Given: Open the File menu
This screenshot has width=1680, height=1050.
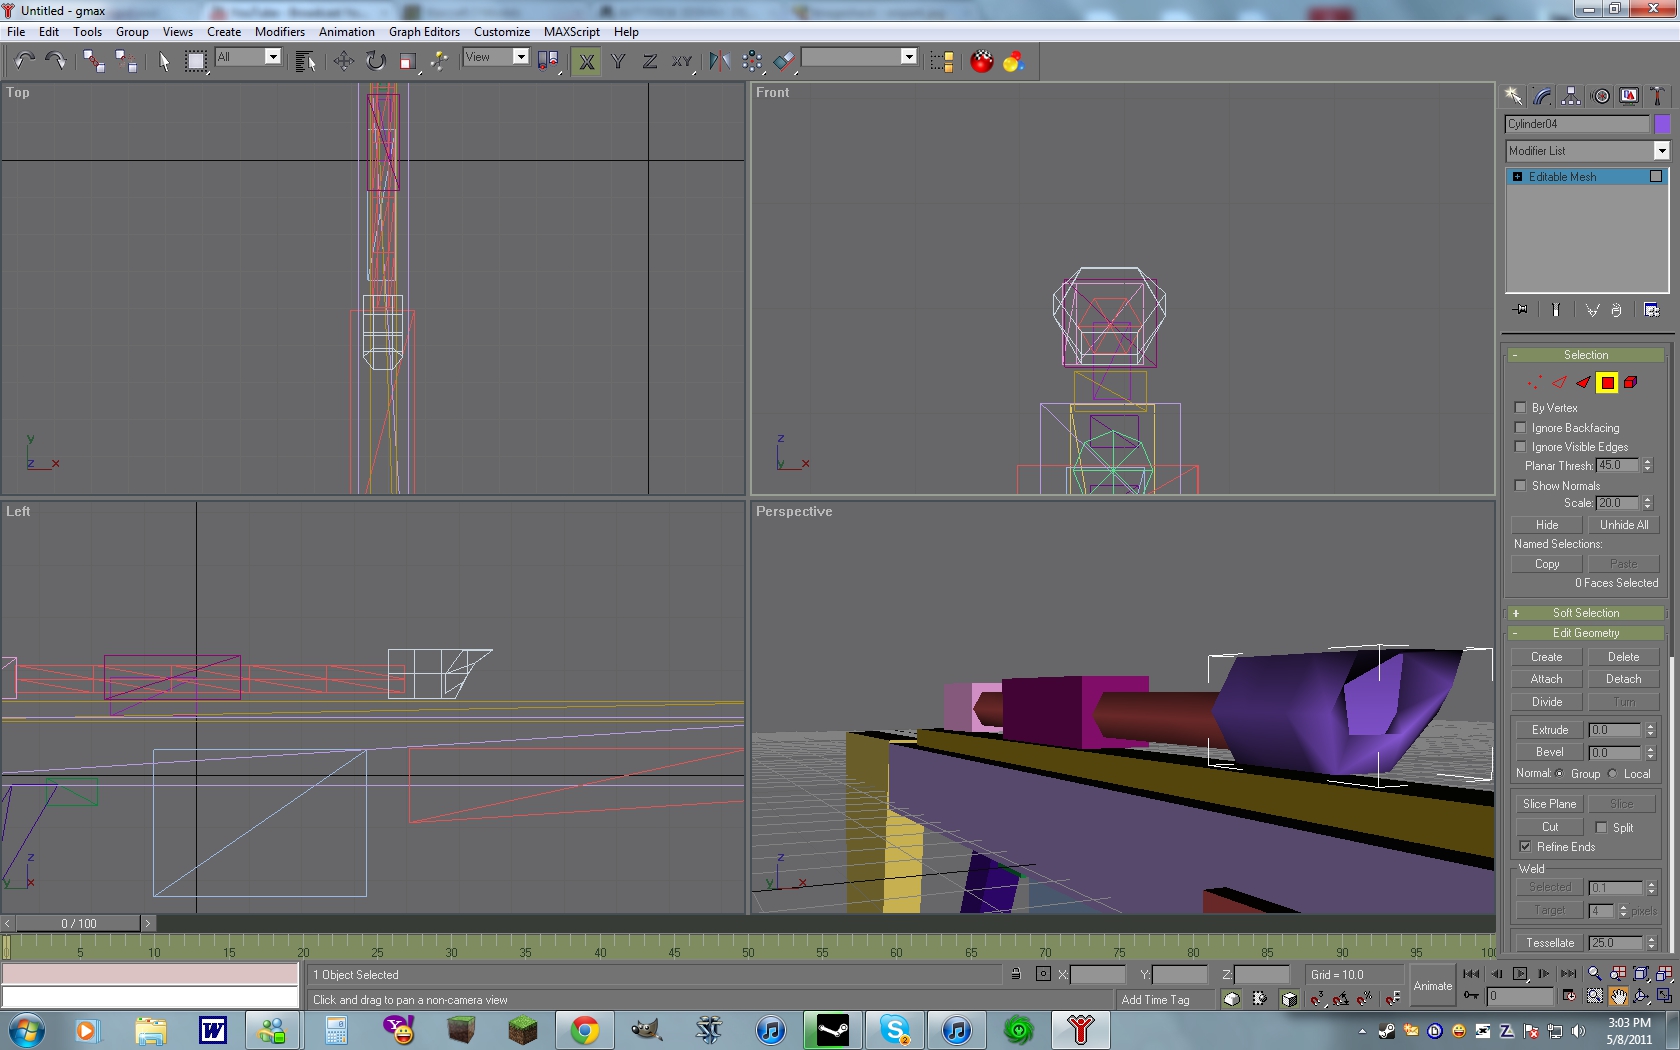Looking at the screenshot, I should [16, 32].
